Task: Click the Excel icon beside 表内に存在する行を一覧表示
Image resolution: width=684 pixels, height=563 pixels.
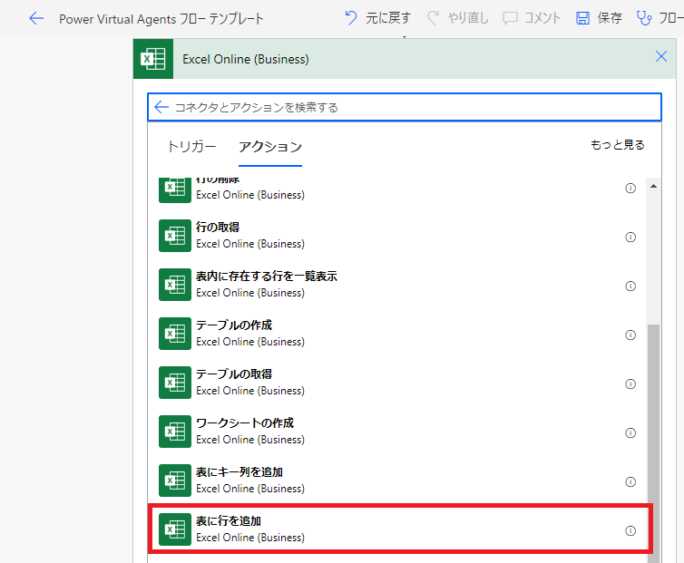Action: point(175,284)
